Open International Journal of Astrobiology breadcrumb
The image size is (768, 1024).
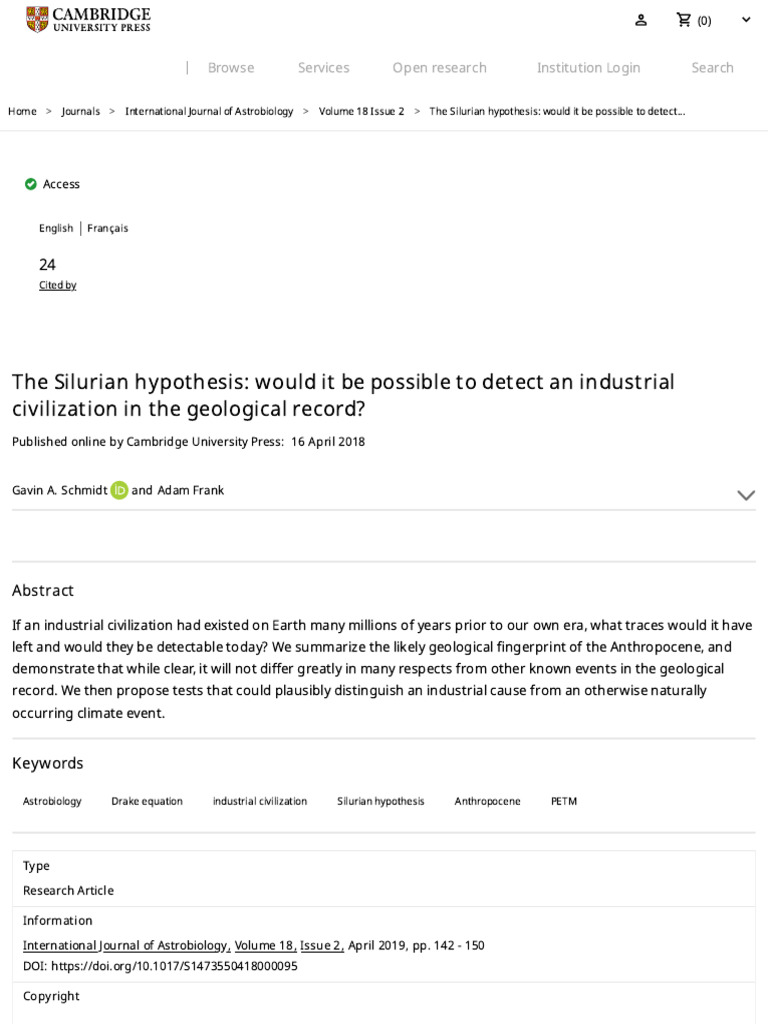209,111
